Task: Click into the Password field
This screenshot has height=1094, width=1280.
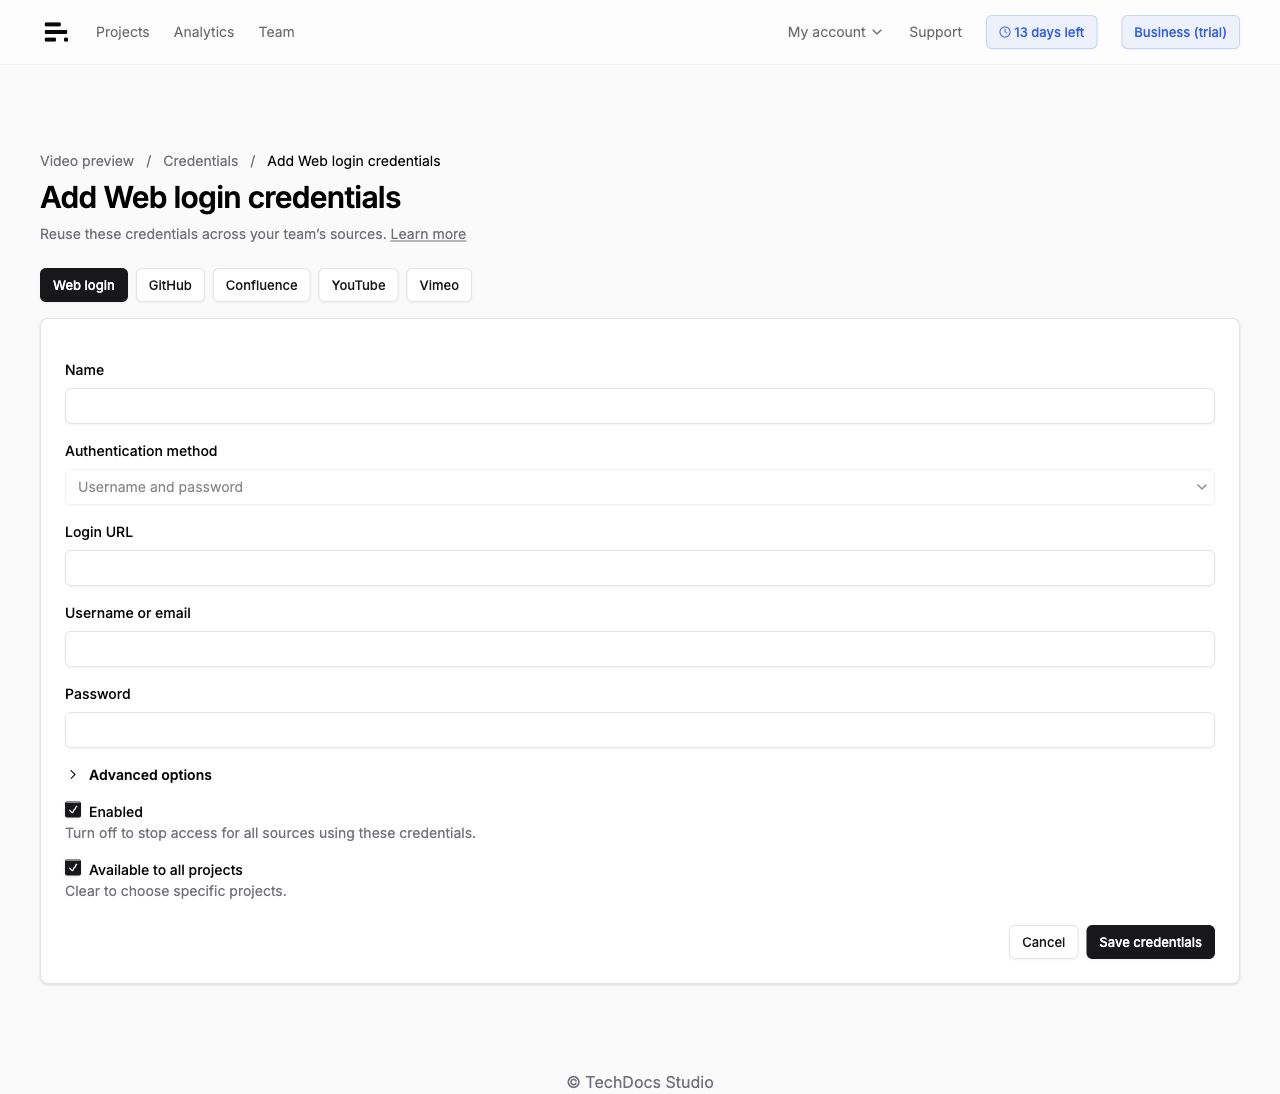Action: click(x=640, y=730)
